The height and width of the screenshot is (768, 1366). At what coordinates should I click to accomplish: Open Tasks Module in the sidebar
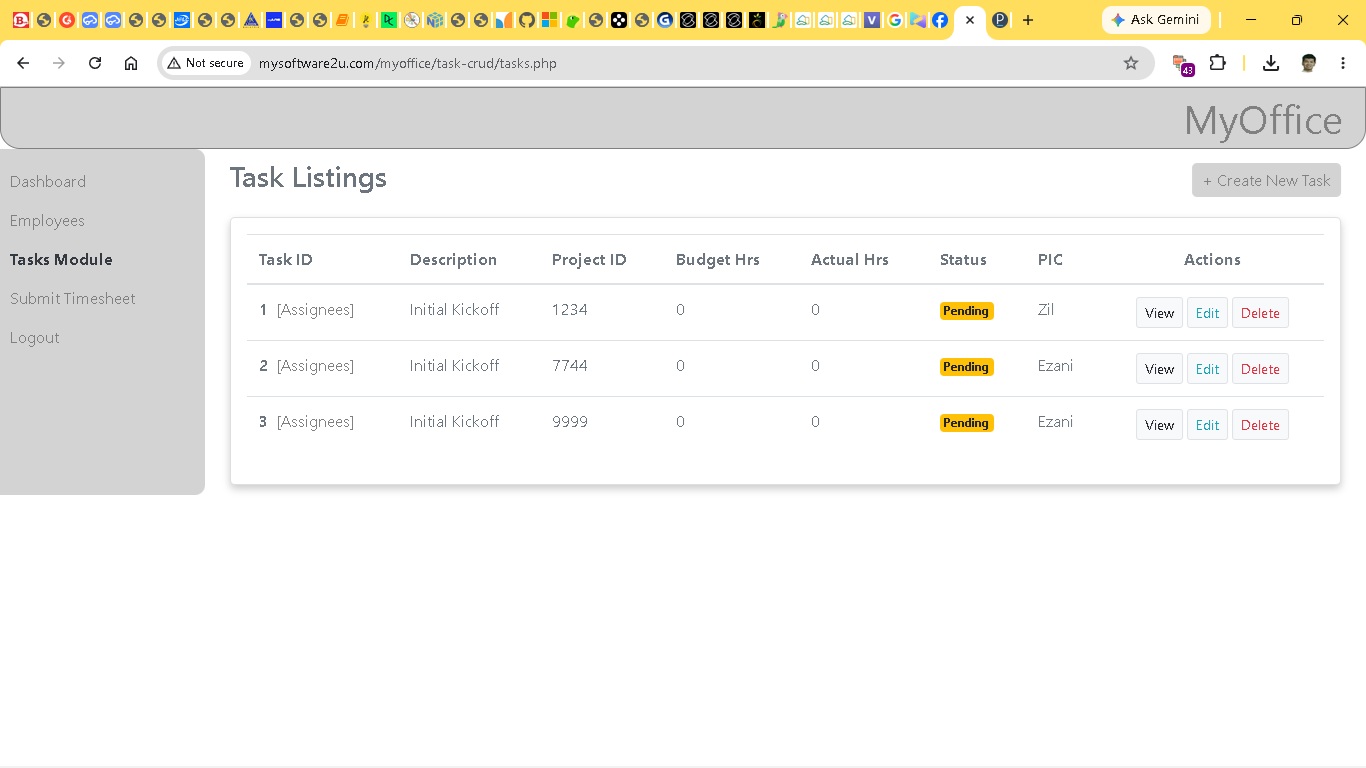coord(61,260)
